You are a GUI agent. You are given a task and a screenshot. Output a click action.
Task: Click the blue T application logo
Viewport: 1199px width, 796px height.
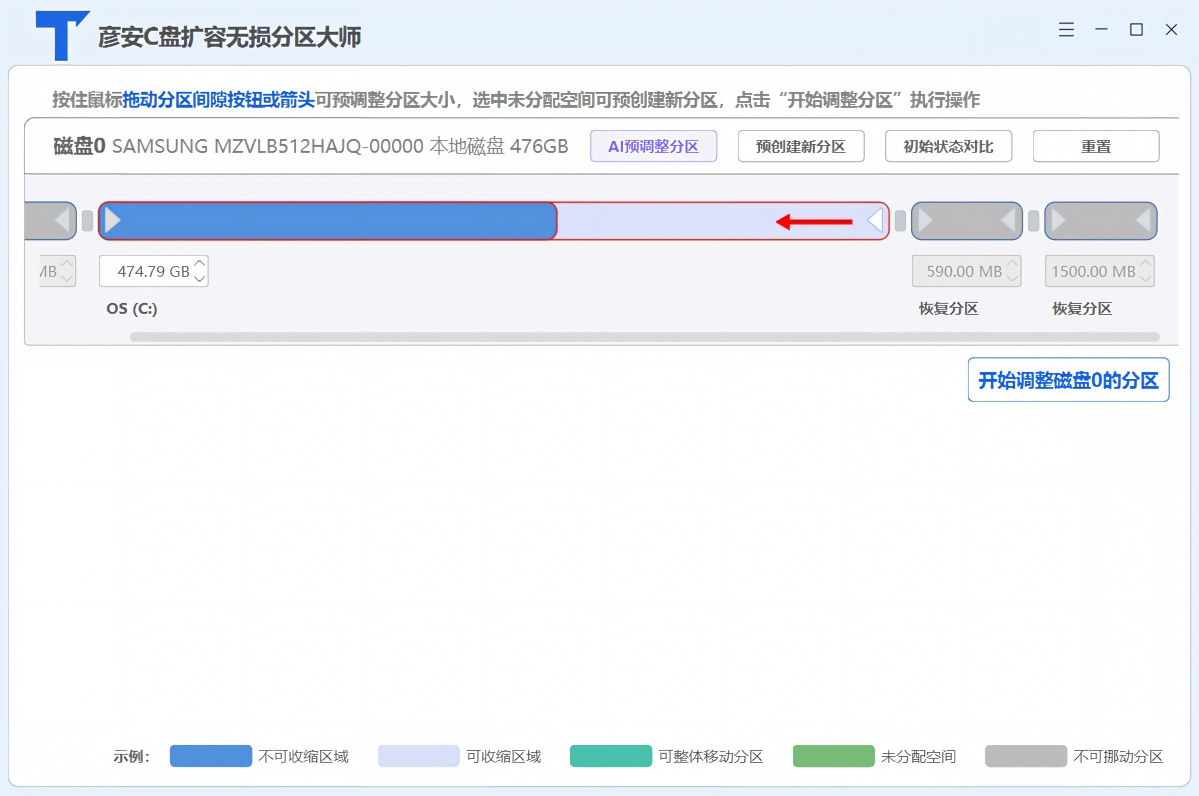61,35
